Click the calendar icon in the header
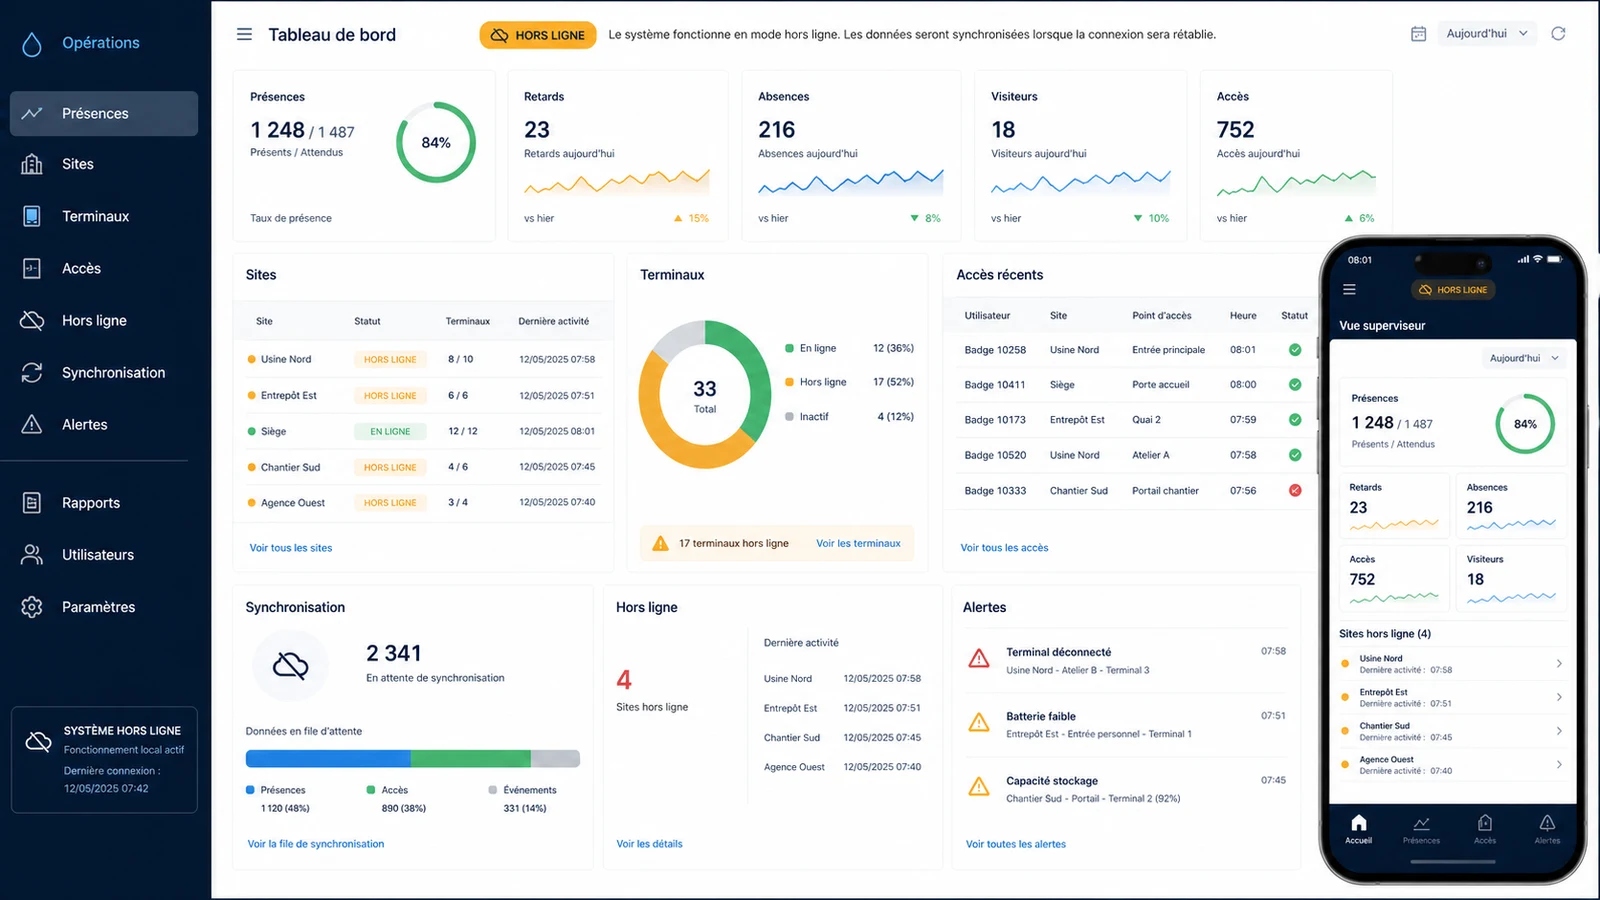Screen dimensions: 1600x900 [1418, 34]
